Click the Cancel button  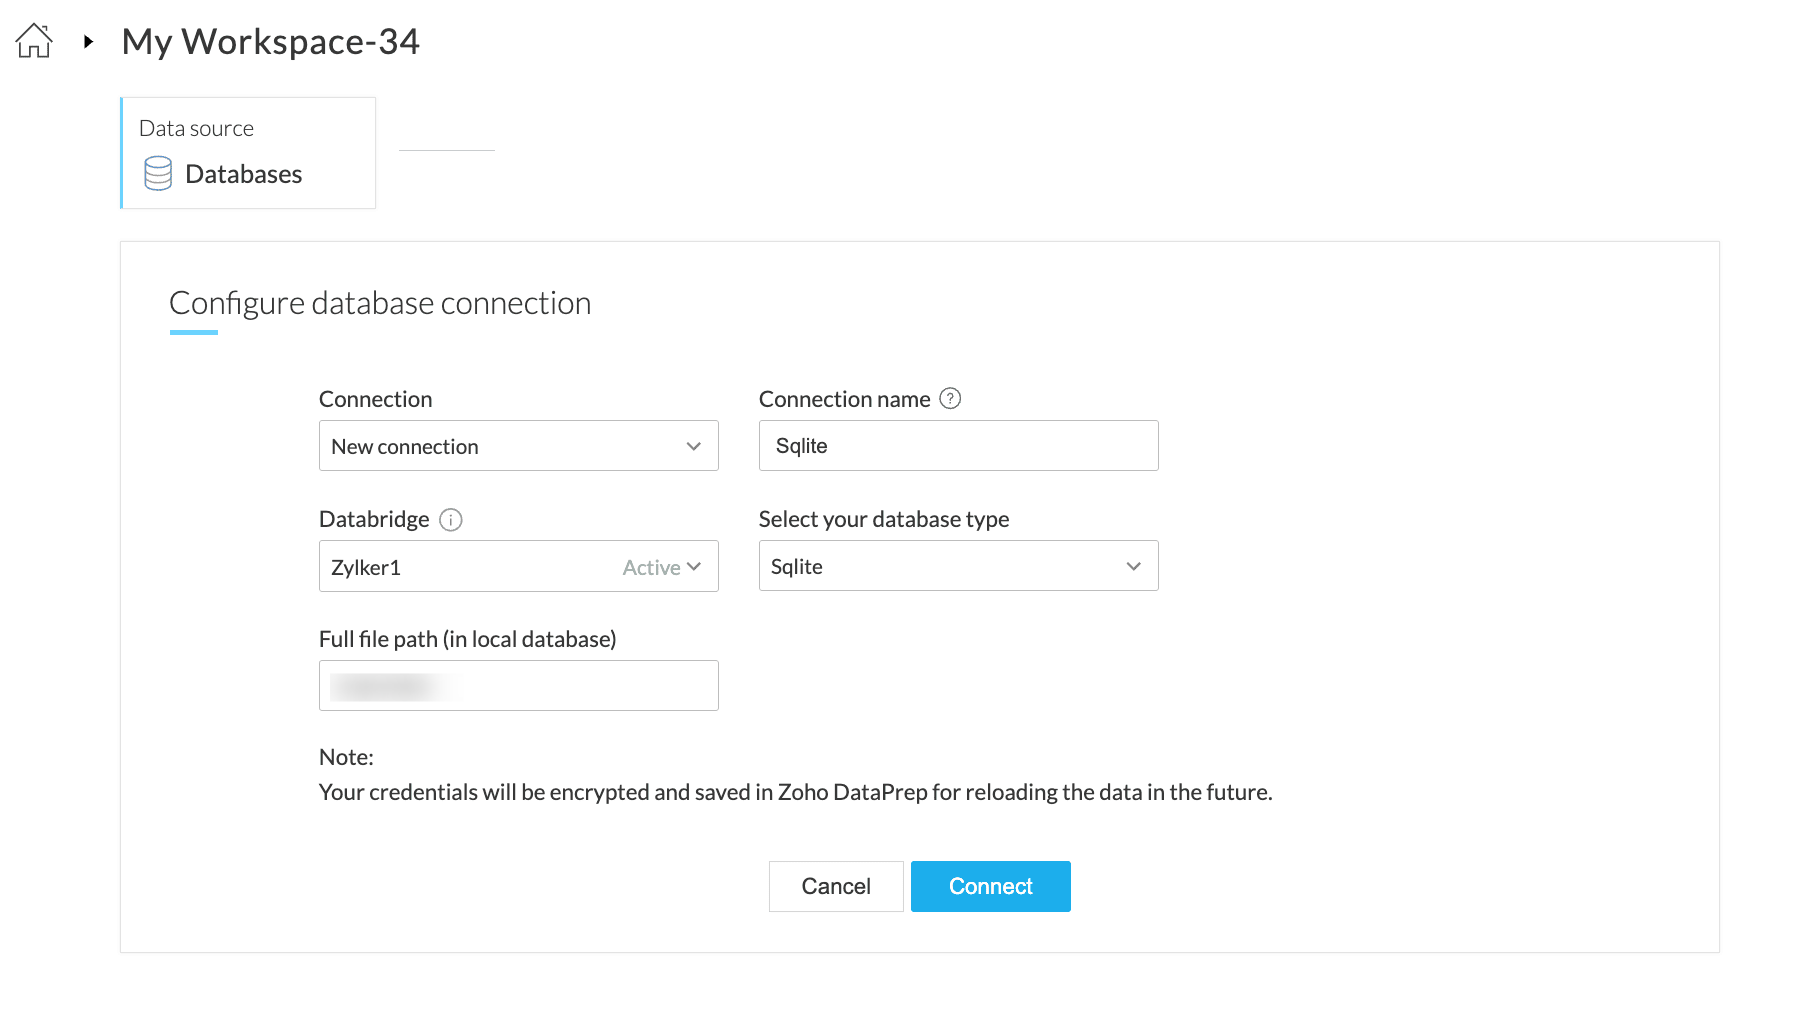click(836, 886)
